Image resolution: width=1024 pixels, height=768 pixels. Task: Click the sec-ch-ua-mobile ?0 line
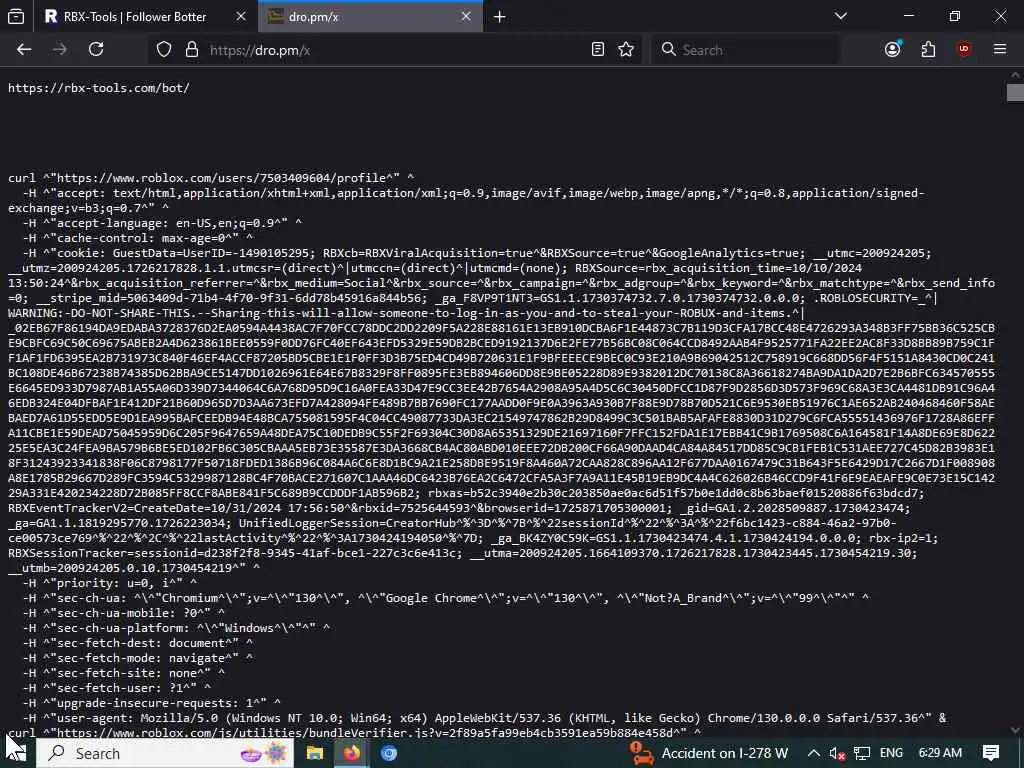pos(123,613)
